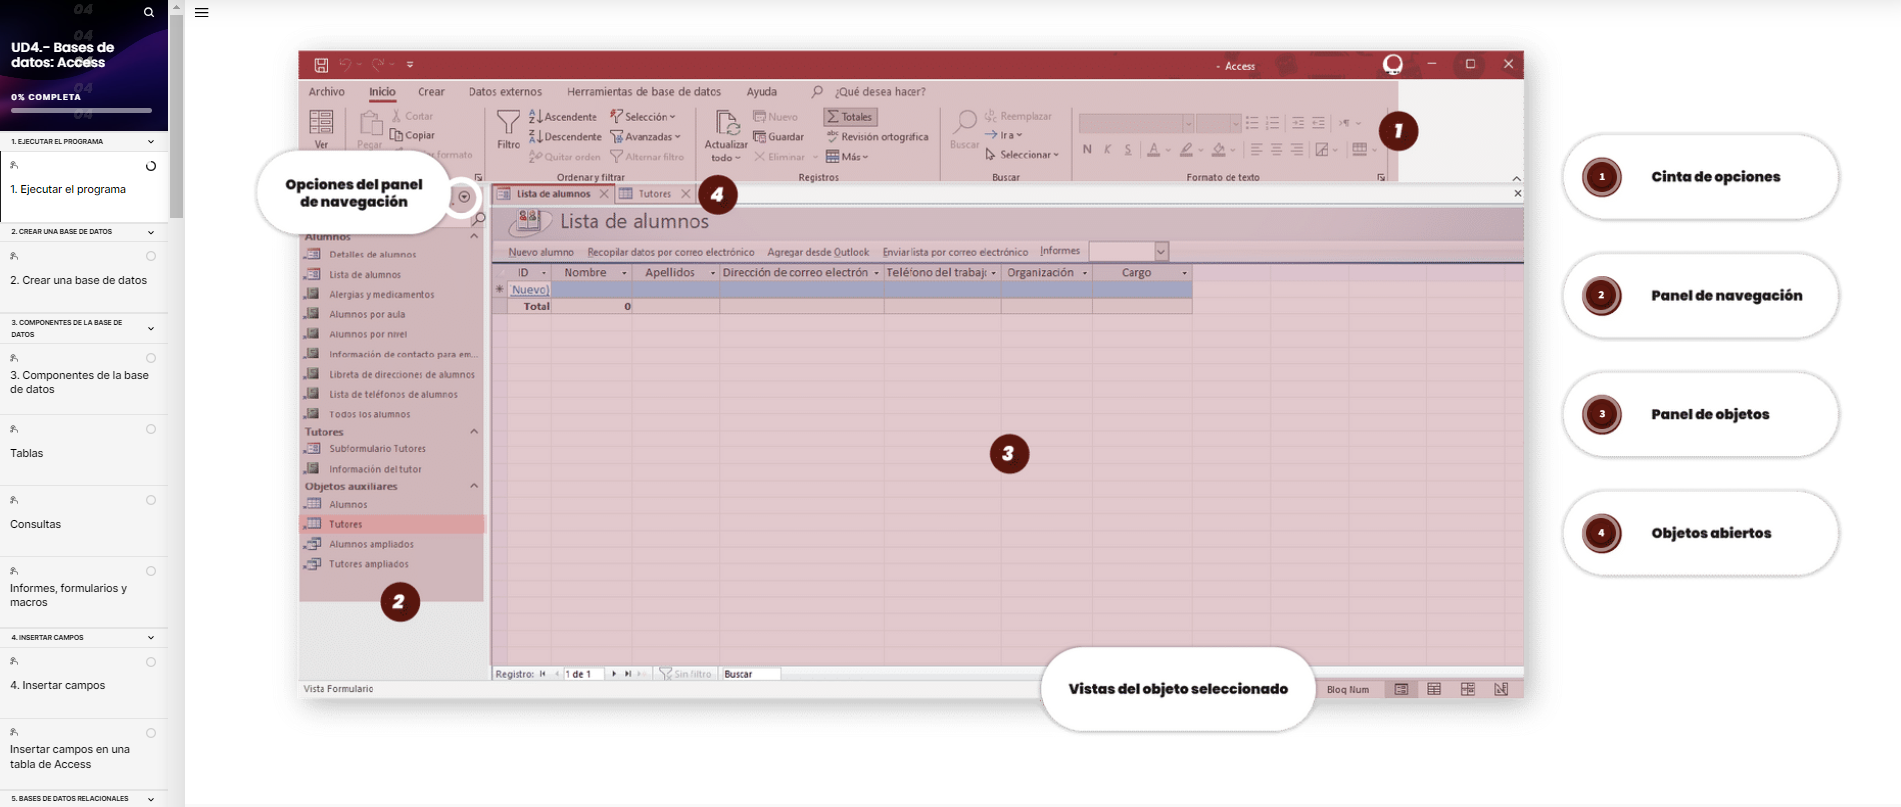Open Herramientas de base de datos tab

pyautogui.click(x=644, y=92)
